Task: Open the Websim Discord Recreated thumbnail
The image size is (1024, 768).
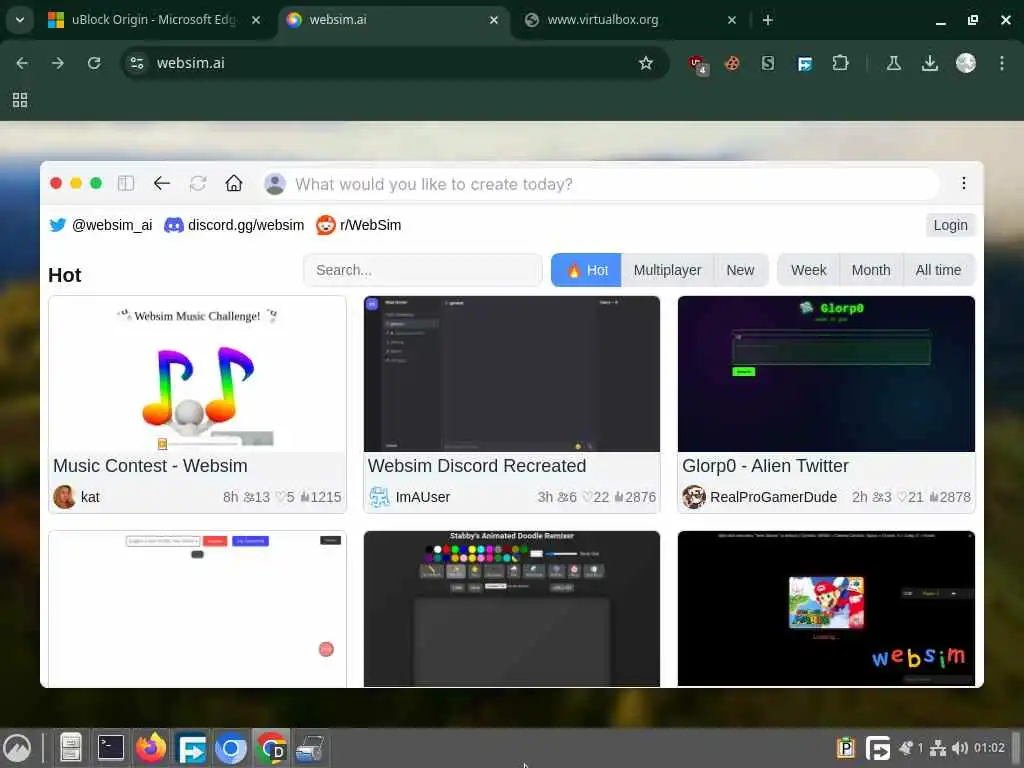Action: pos(511,374)
